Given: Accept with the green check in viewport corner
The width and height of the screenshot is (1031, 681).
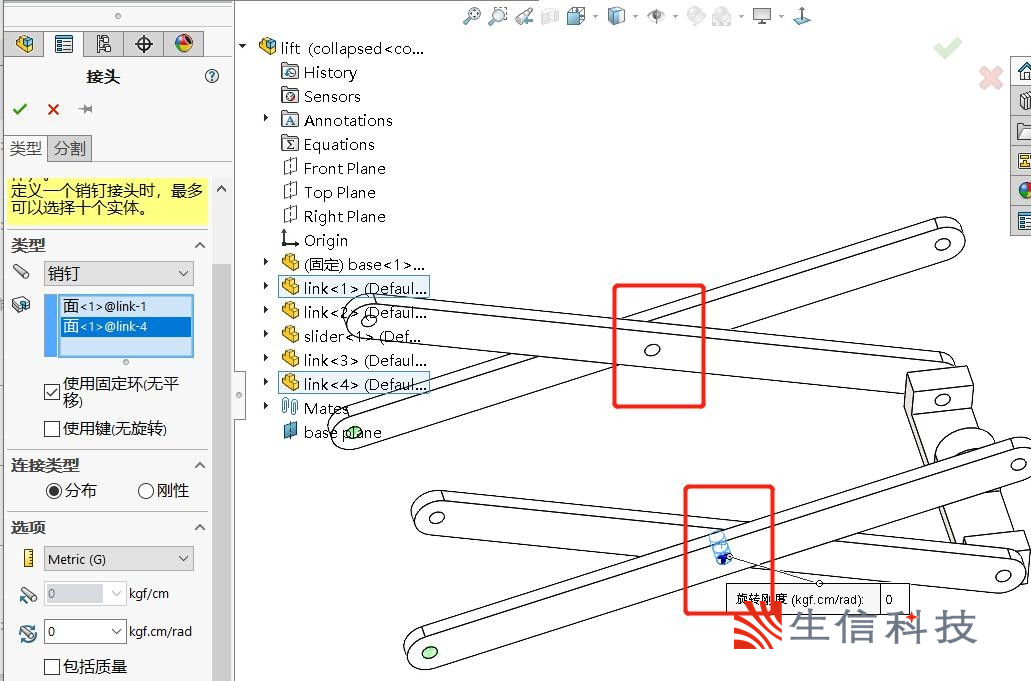Looking at the screenshot, I should 947,47.
